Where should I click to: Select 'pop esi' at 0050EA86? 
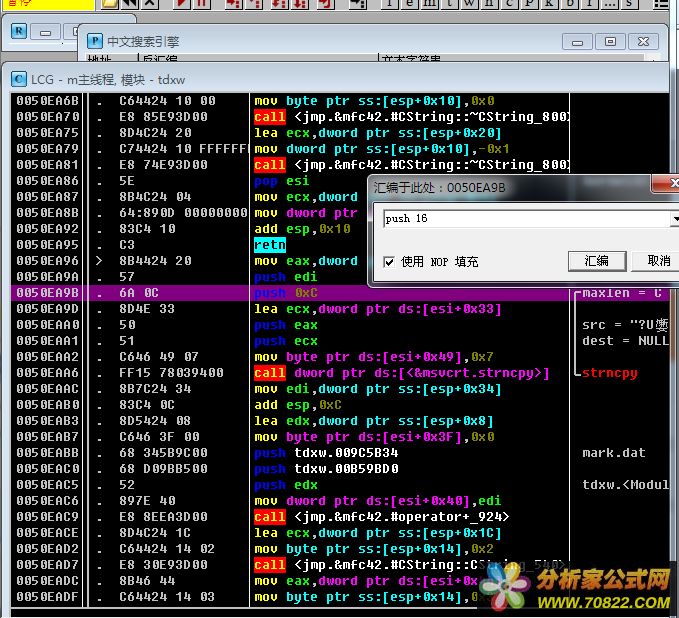pyautogui.click(x=281, y=181)
